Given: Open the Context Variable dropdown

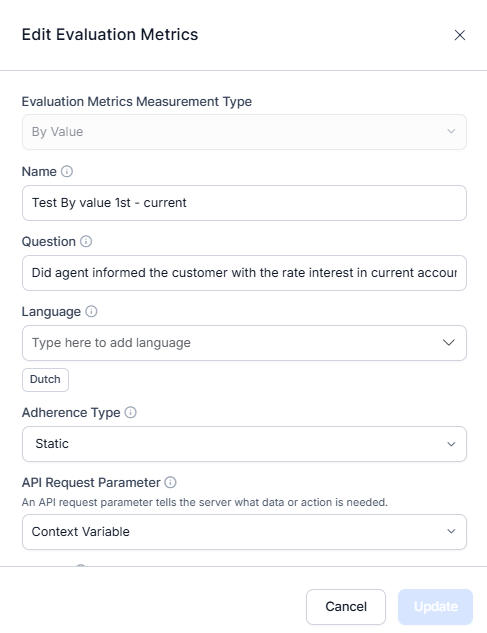Looking at the screenshot, I should click(x=244, y=532).
